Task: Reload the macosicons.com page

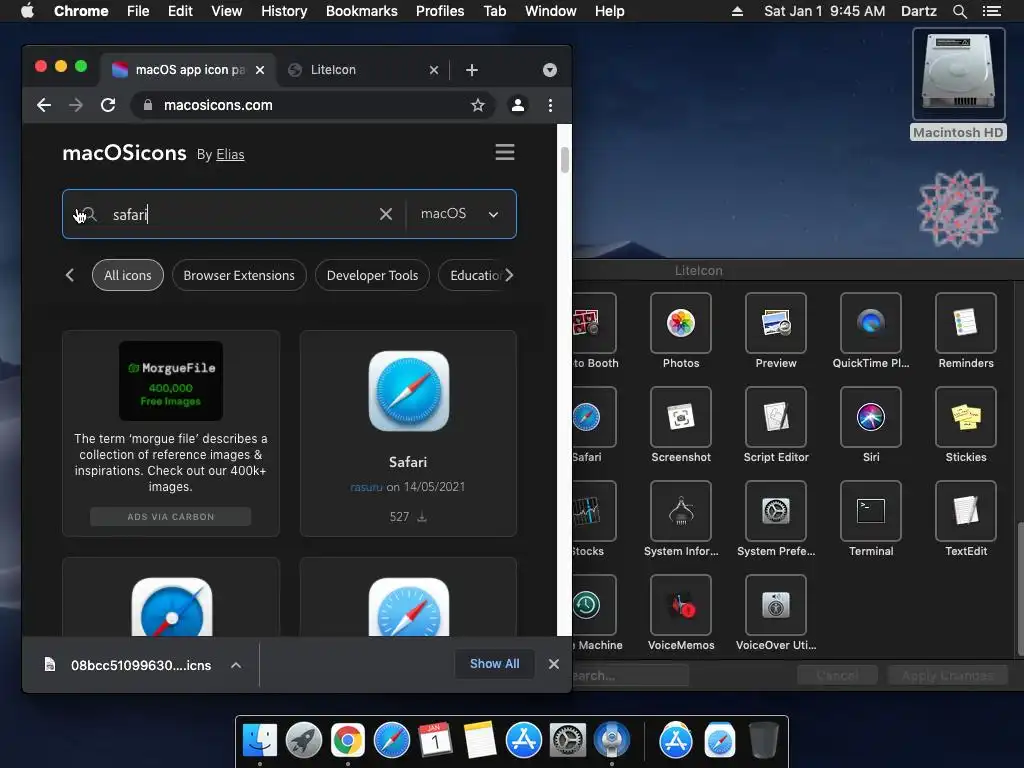Action: 108,105
